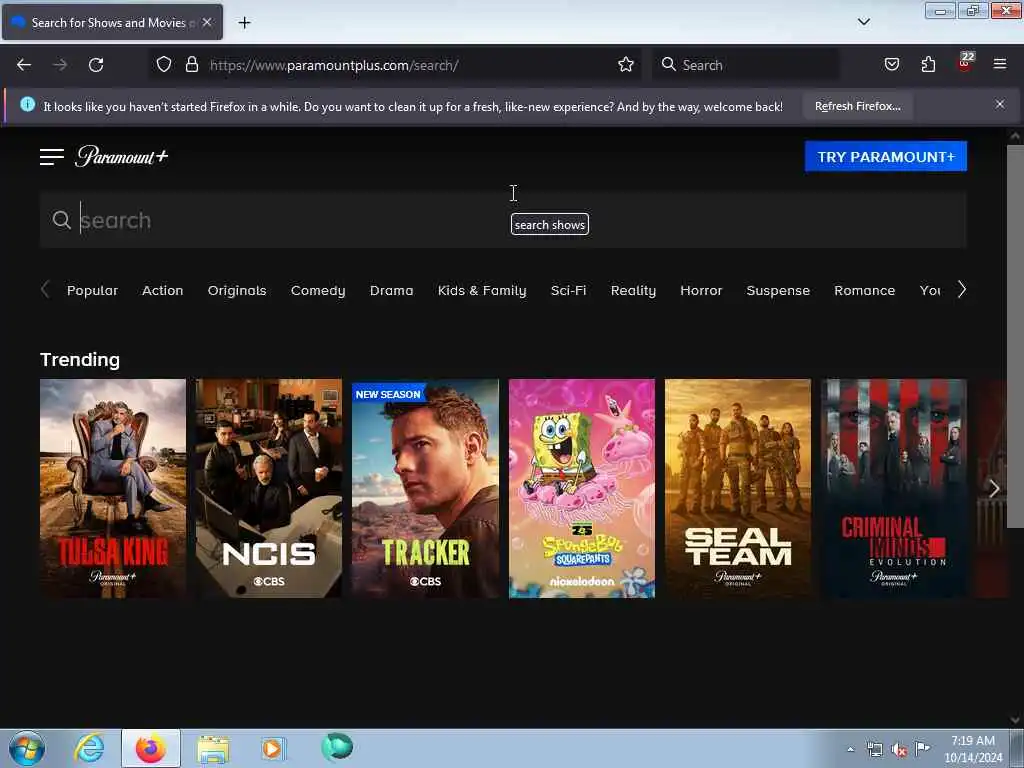This screenshot has width=1024, height=768.
Task: Open the NCIS poster
Action: pyautogui.click(x=268, y=488)
